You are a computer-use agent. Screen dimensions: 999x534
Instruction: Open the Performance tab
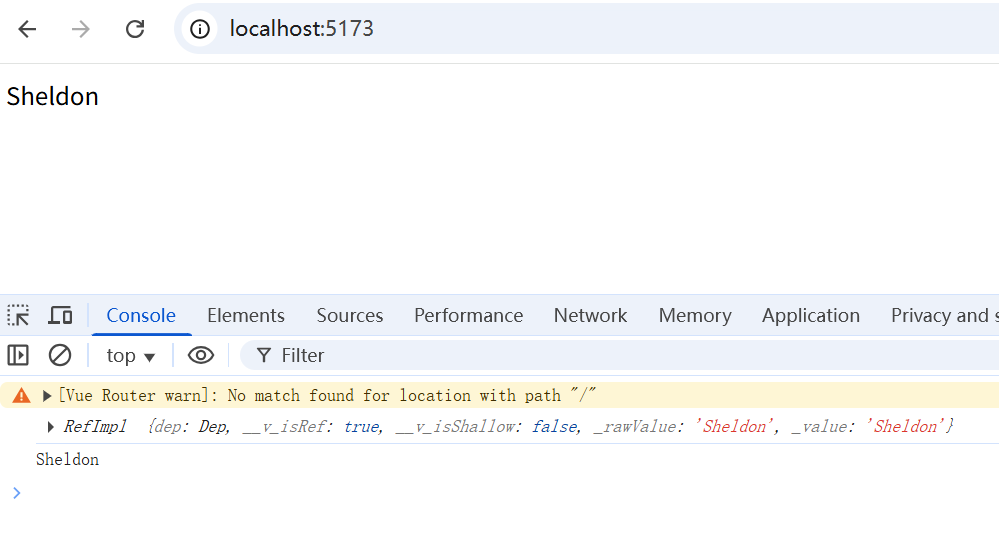(468, 315)
